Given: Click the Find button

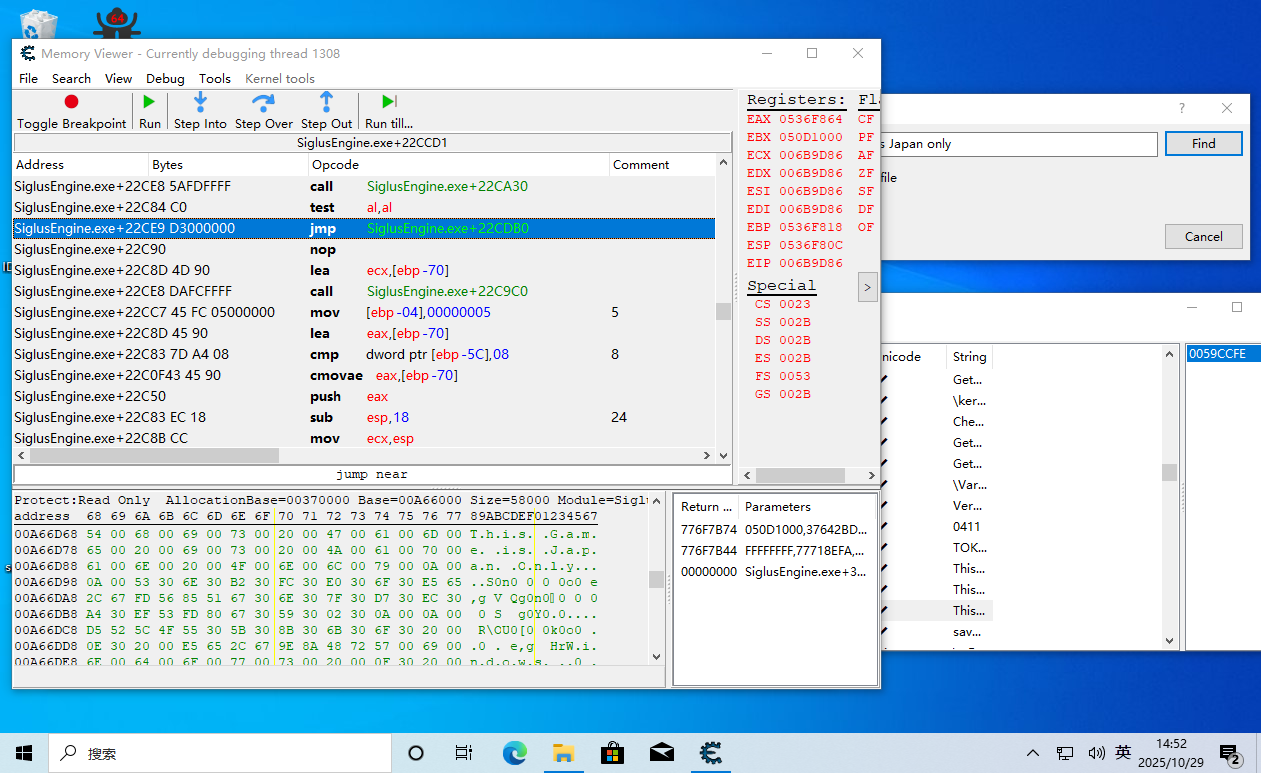Looking at the screenshot, I should (x=1203, y=143).
